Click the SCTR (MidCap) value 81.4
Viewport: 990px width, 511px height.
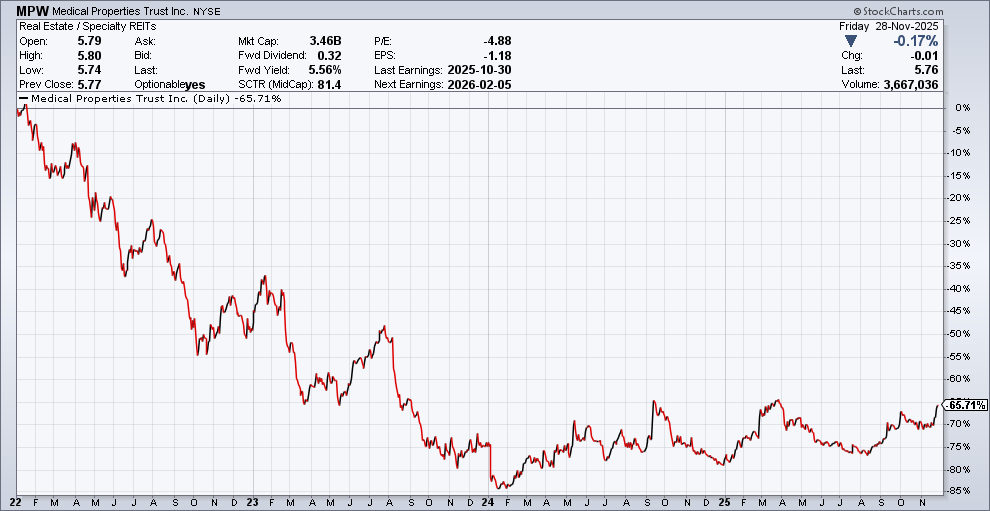pos(328,85)
